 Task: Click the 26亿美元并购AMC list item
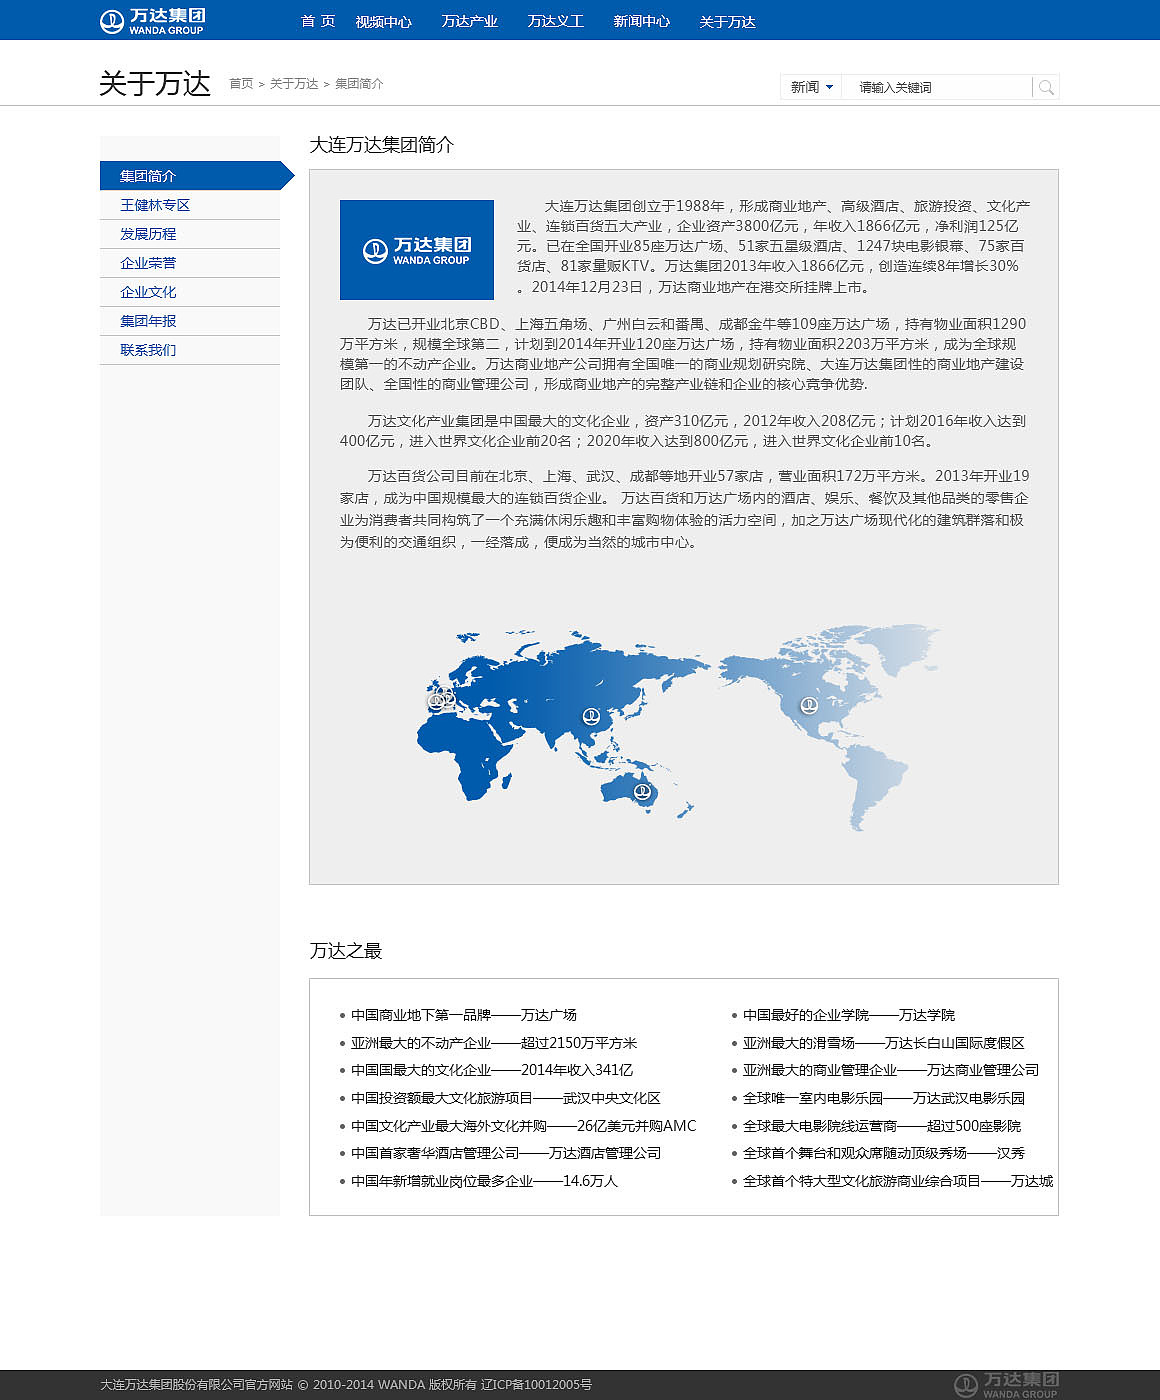click(x=523, y=1126)
